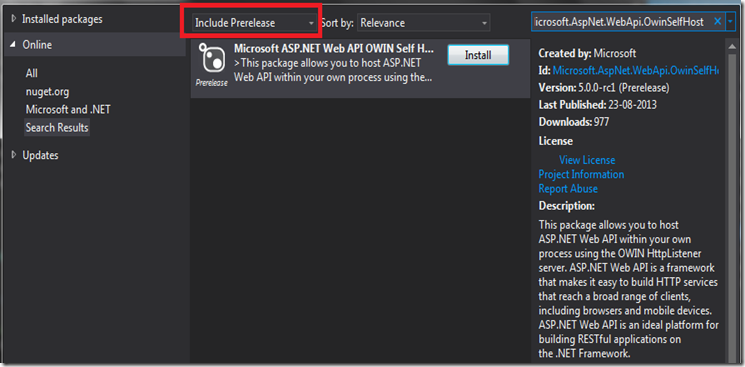Viewport: 745px width, 367px height.
Task: Select the Microsoft ASP.NET Web API OWIN result row
Action: click(x=360, y=68)
